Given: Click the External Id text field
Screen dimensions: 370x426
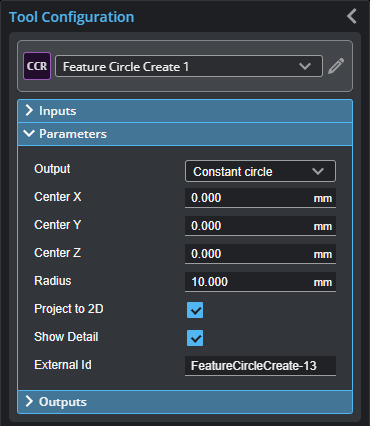Looking at the screenshot, I should (x=260, y=366).
